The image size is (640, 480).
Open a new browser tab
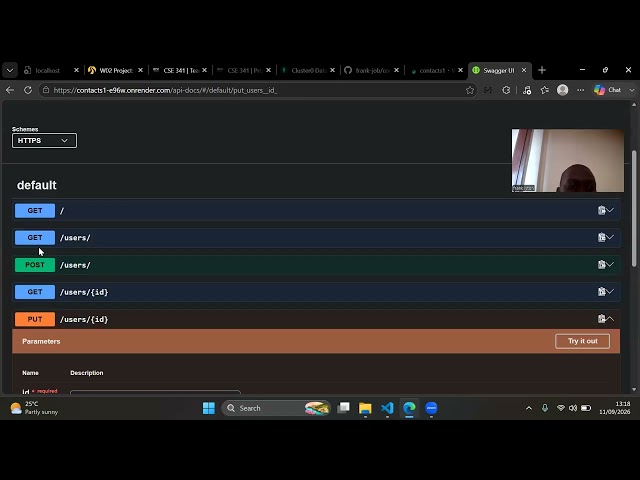click(x=542, y=70)
